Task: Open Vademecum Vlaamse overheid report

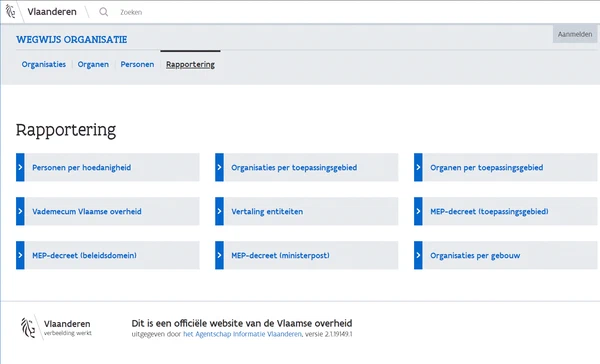Action: coord(108,211)
